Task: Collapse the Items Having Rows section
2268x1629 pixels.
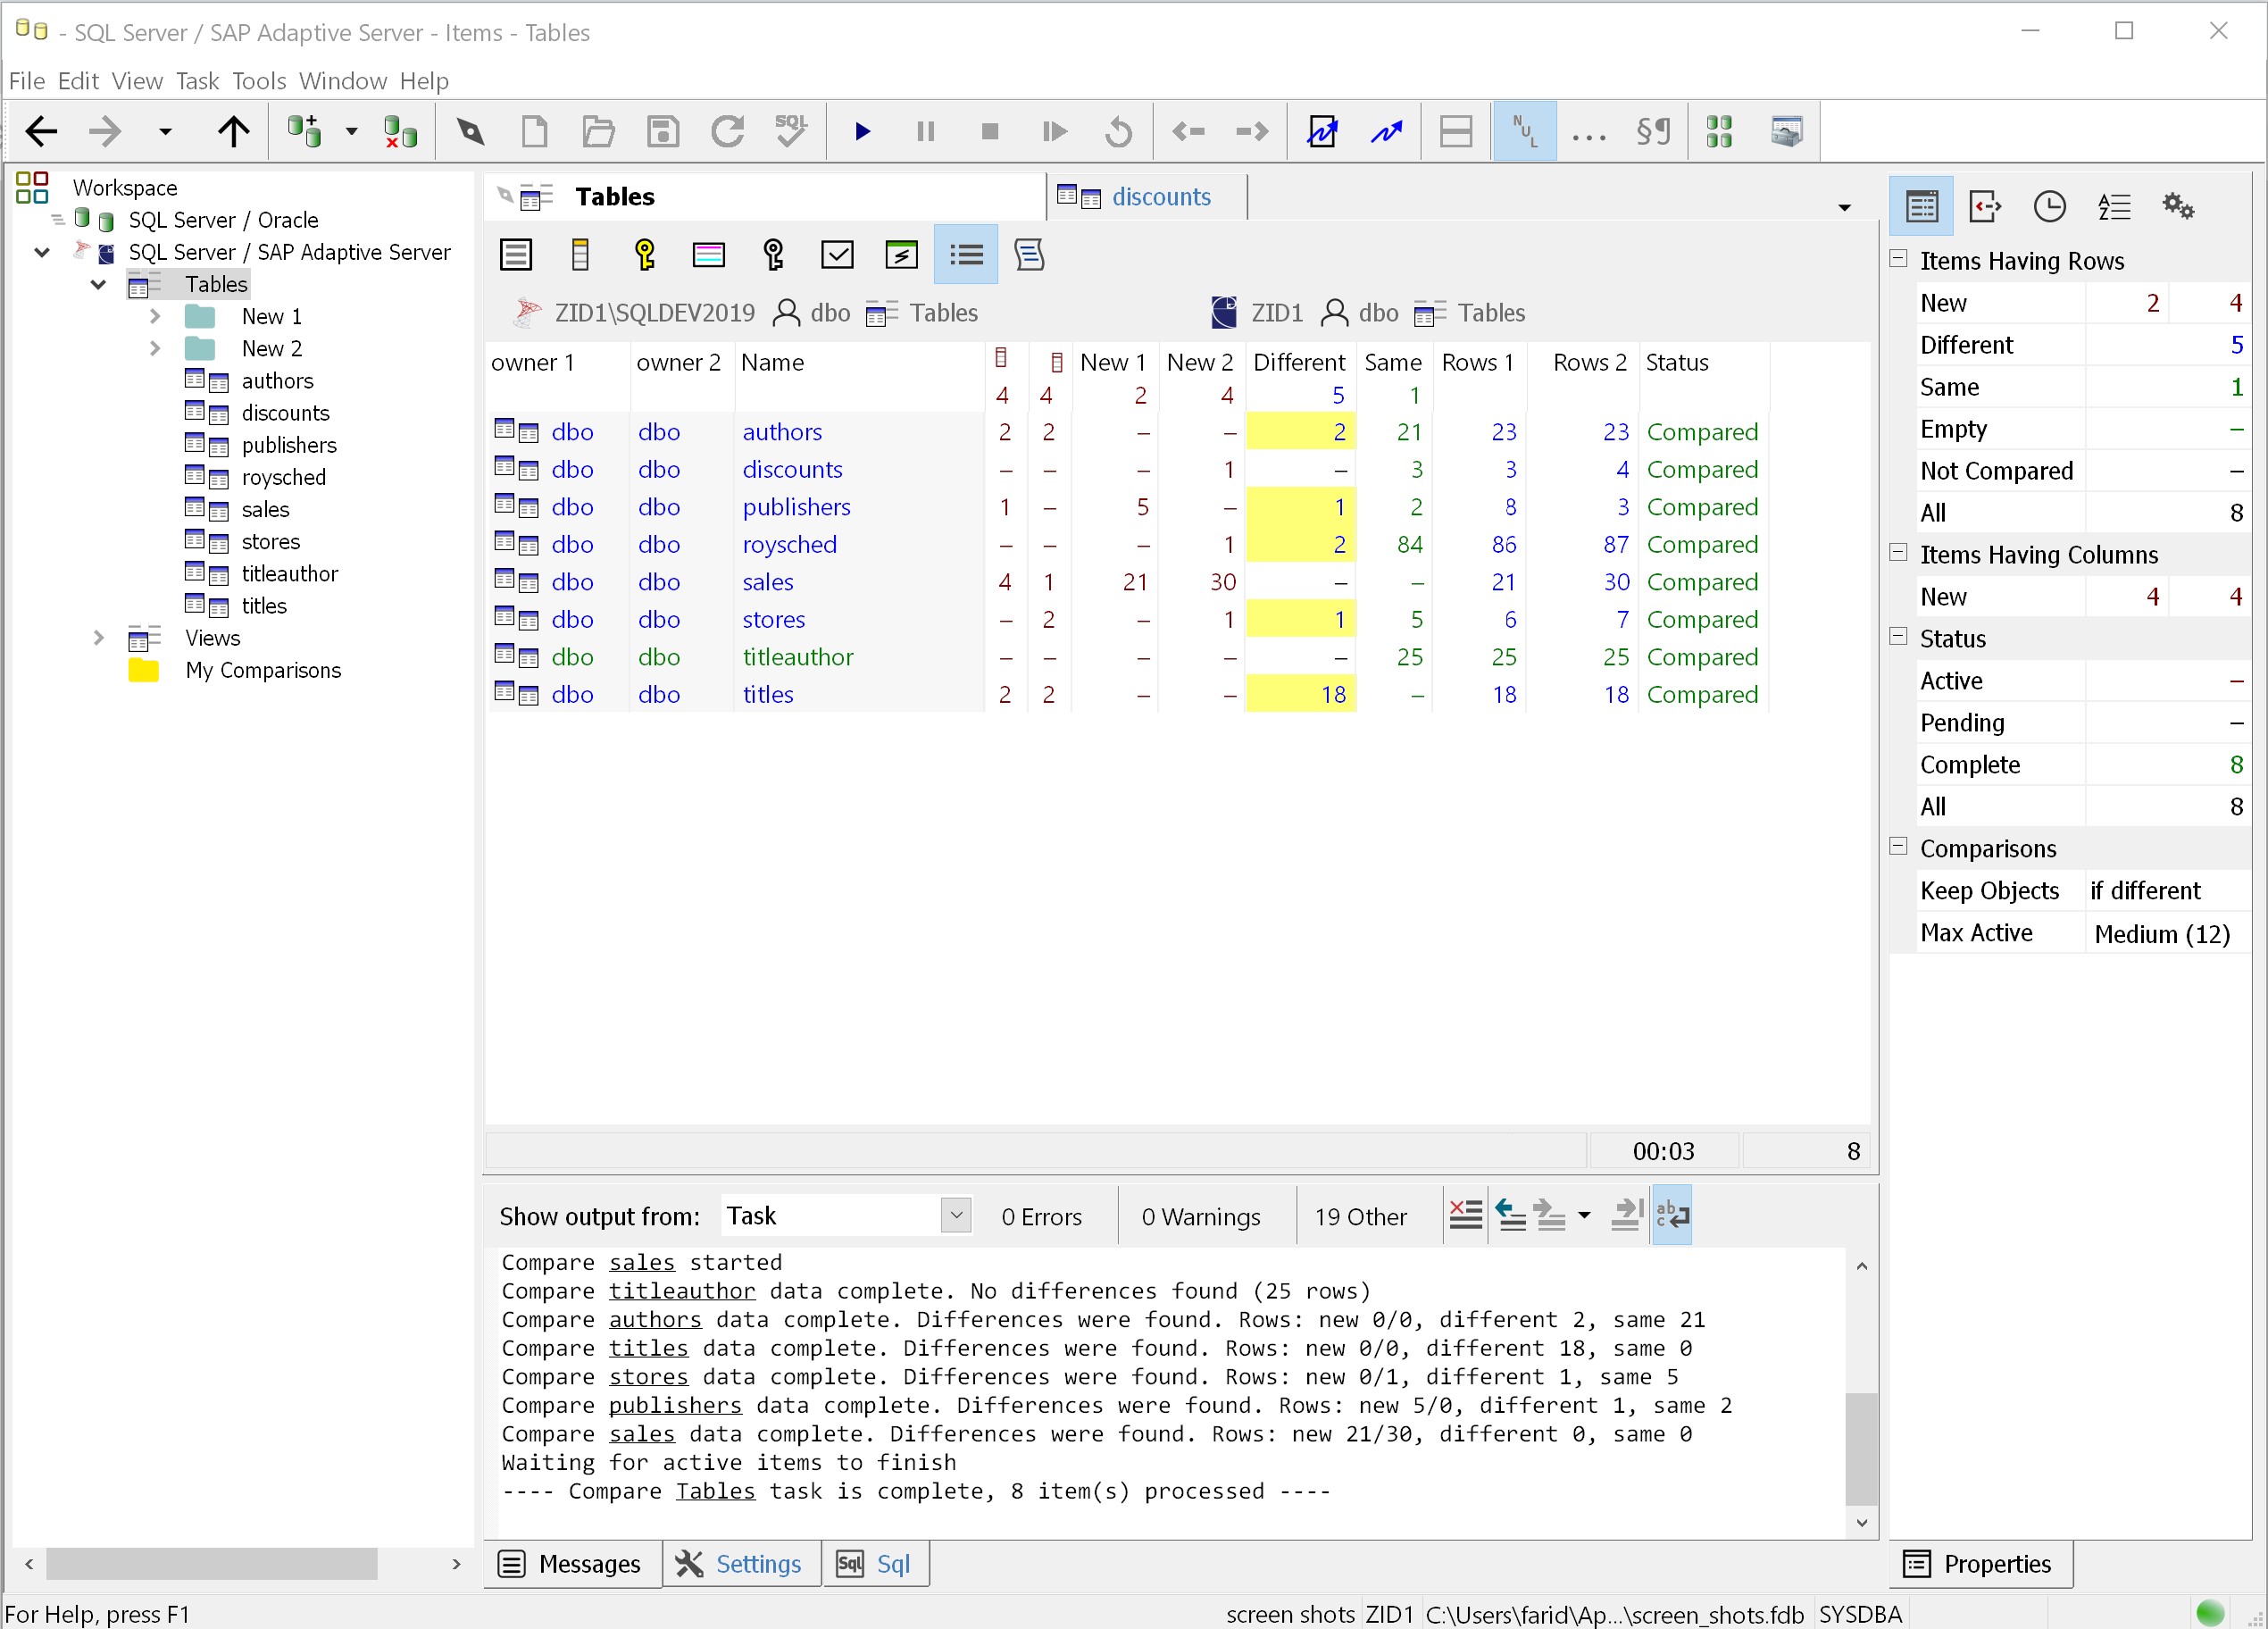Action: [x=1898, y=259]
